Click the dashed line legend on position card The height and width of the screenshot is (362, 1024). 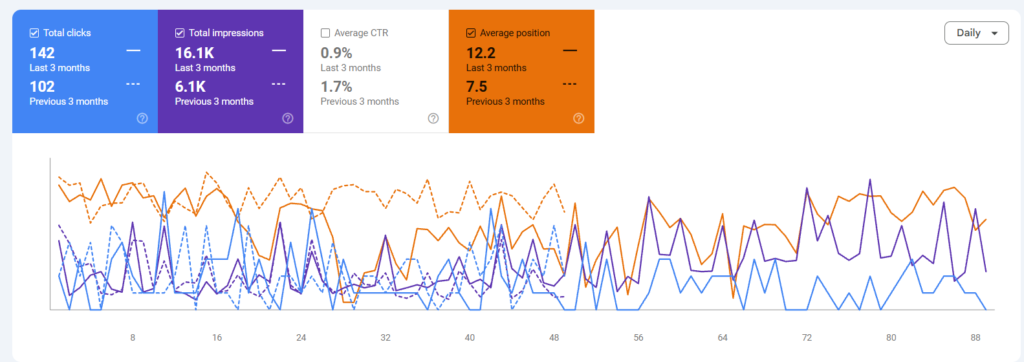pos(569,84)
